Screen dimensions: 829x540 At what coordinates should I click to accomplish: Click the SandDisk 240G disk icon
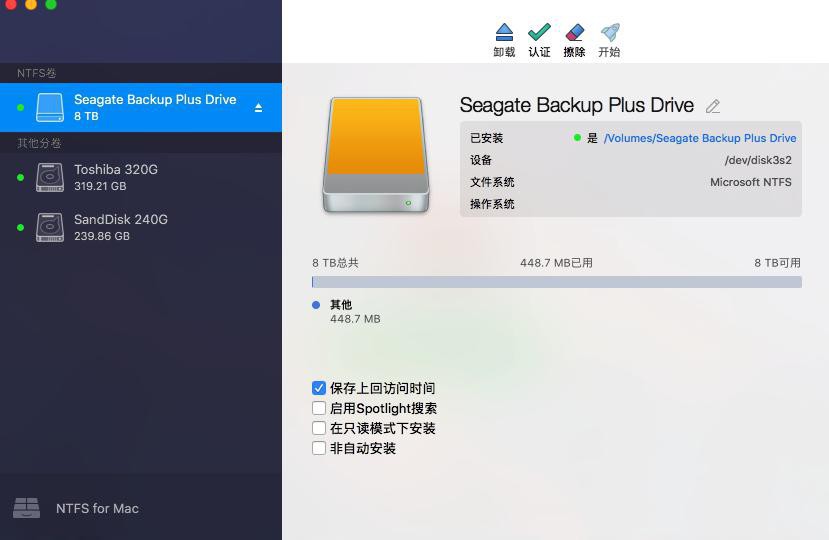pyautogui.click(x=50, y=227)
